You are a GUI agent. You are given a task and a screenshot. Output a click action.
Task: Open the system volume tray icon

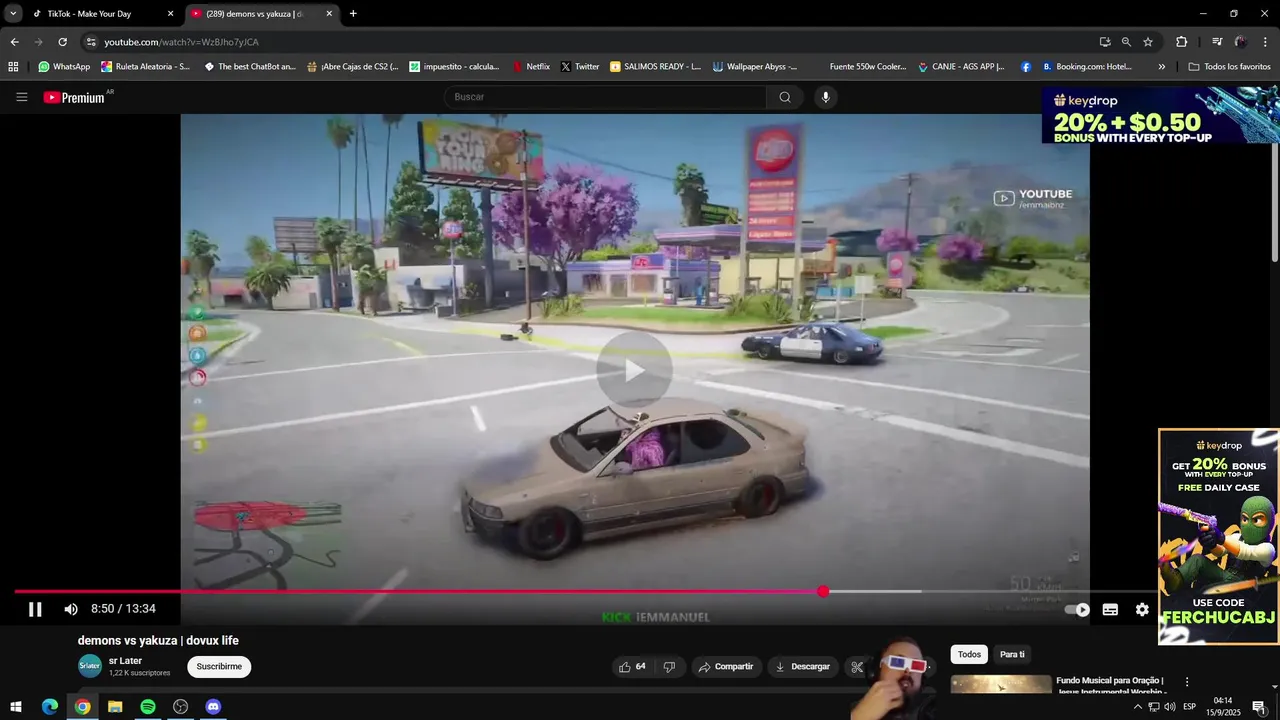tap(1169, 707)
